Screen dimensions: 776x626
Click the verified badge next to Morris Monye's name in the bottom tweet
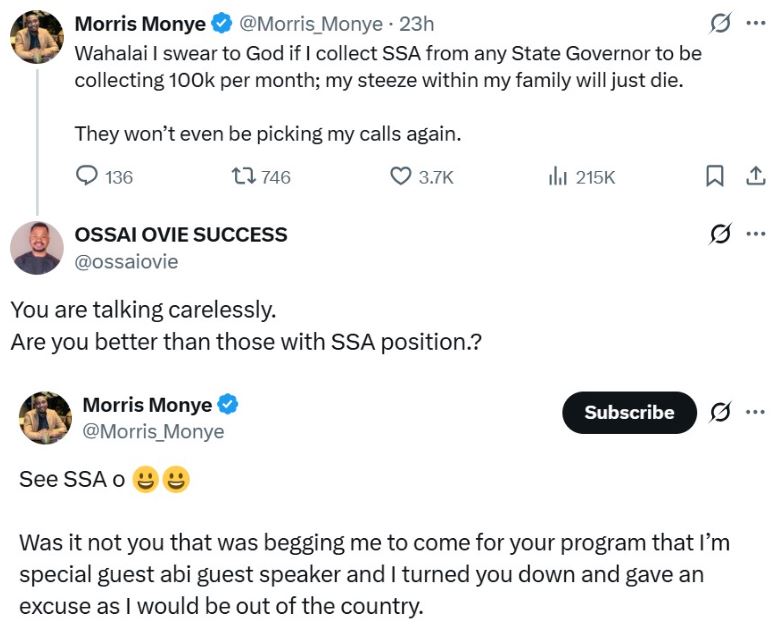pyautogui.click(x=228, y=405)
